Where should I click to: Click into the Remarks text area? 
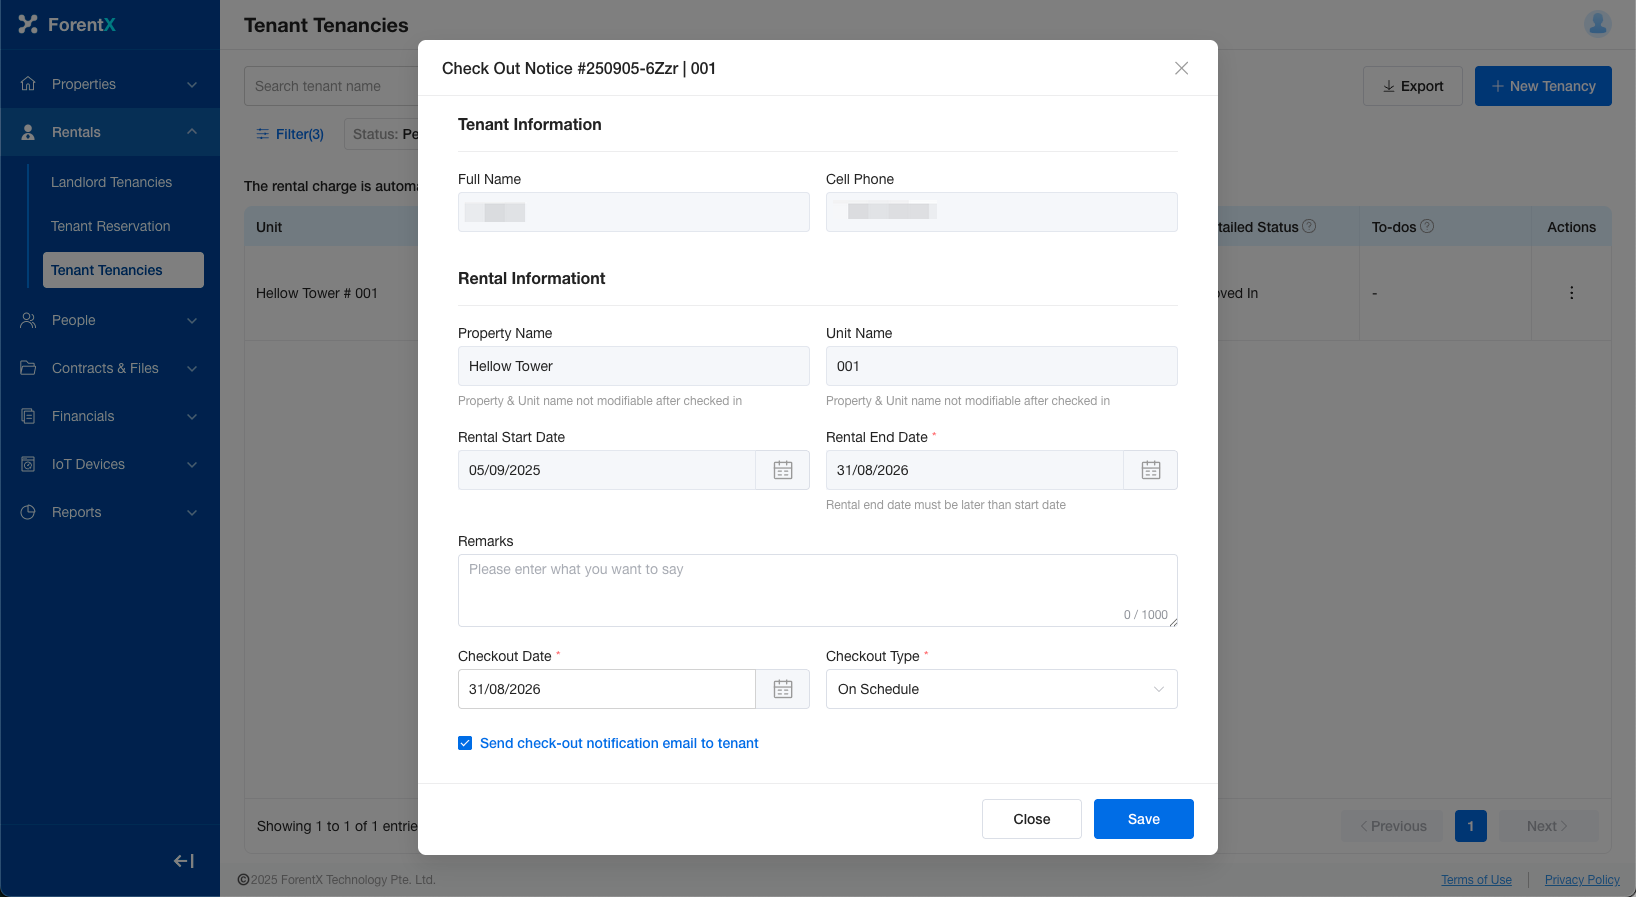pos(817,590)
